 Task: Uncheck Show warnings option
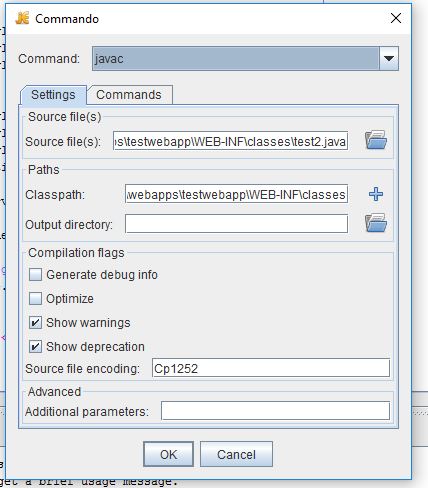[x=35, y=323]
